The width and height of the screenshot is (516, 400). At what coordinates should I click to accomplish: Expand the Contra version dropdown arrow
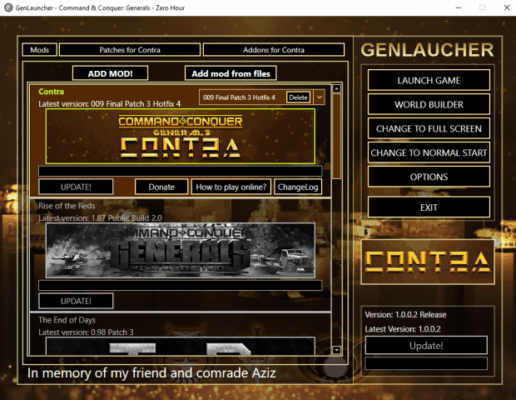coord(319,97)
